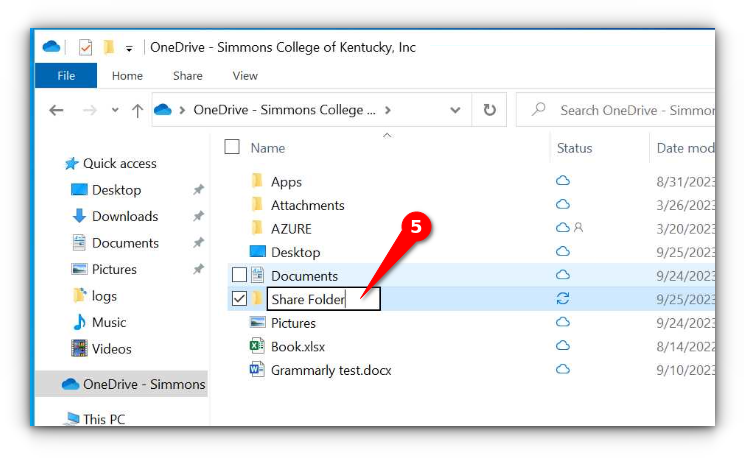Click the Word icon of Grammarly test.docx
Viewport: 745px width, 458px height.
coord(257,369)
